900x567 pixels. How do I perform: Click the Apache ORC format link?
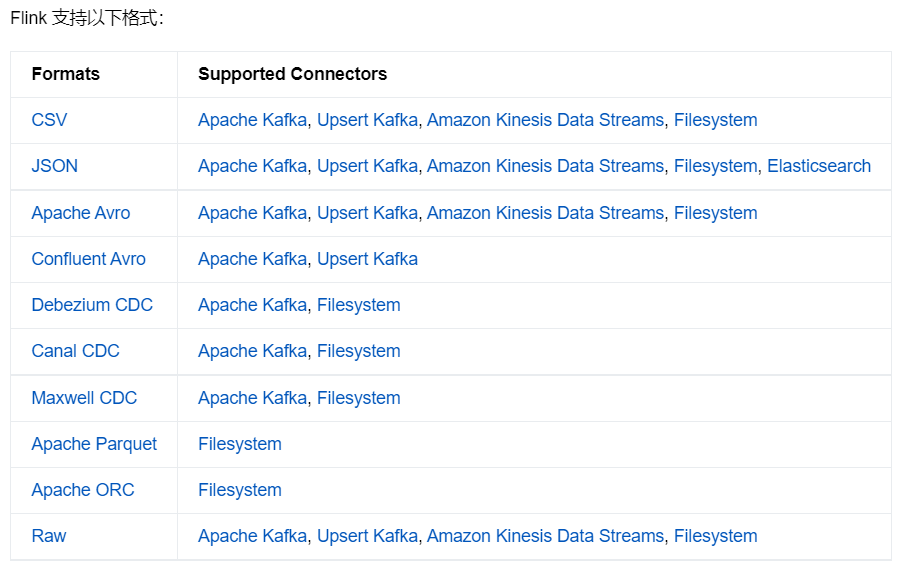82,490
